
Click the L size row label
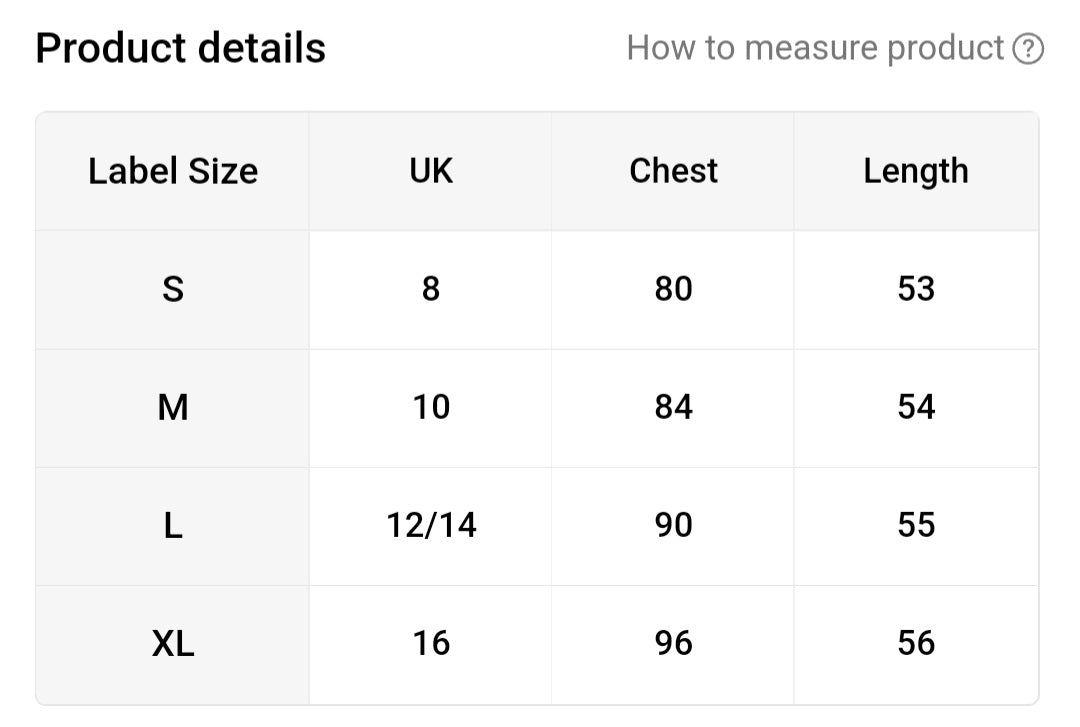click(173, 526)
